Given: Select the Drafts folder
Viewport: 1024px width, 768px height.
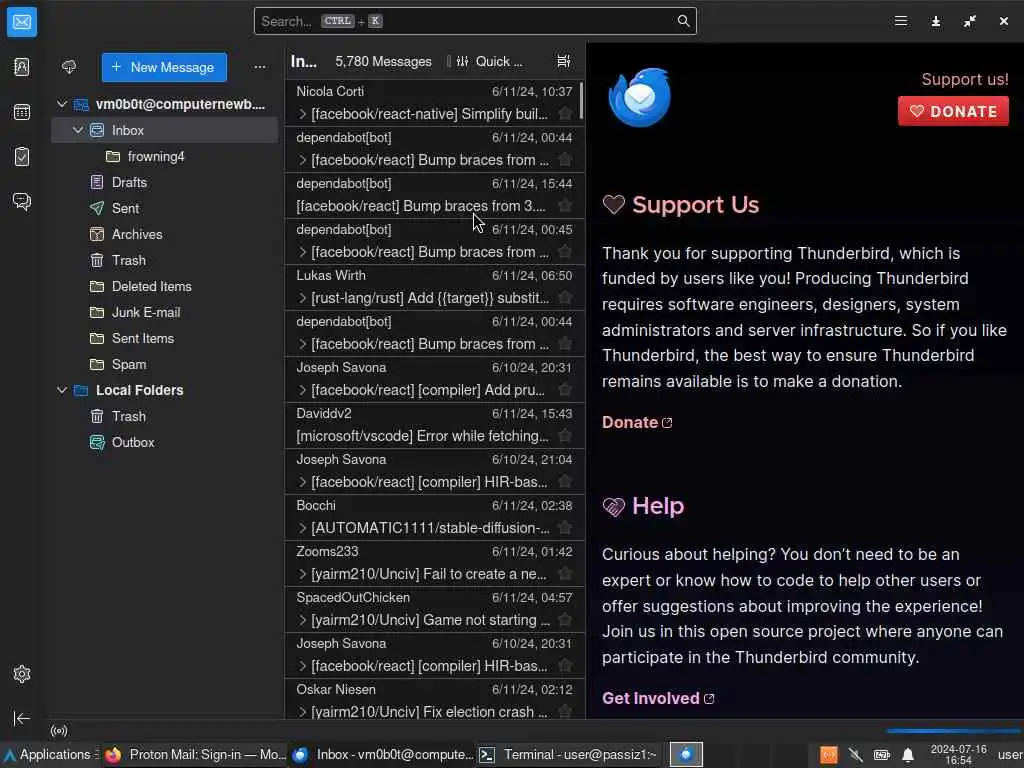Looking at the screenshot, I should 165,182.
